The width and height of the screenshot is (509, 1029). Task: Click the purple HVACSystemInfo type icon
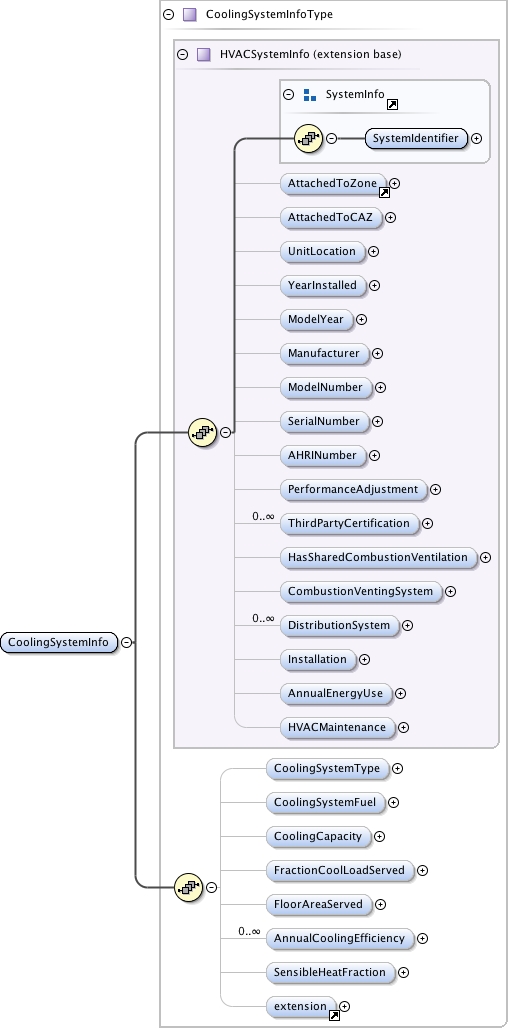203,54
